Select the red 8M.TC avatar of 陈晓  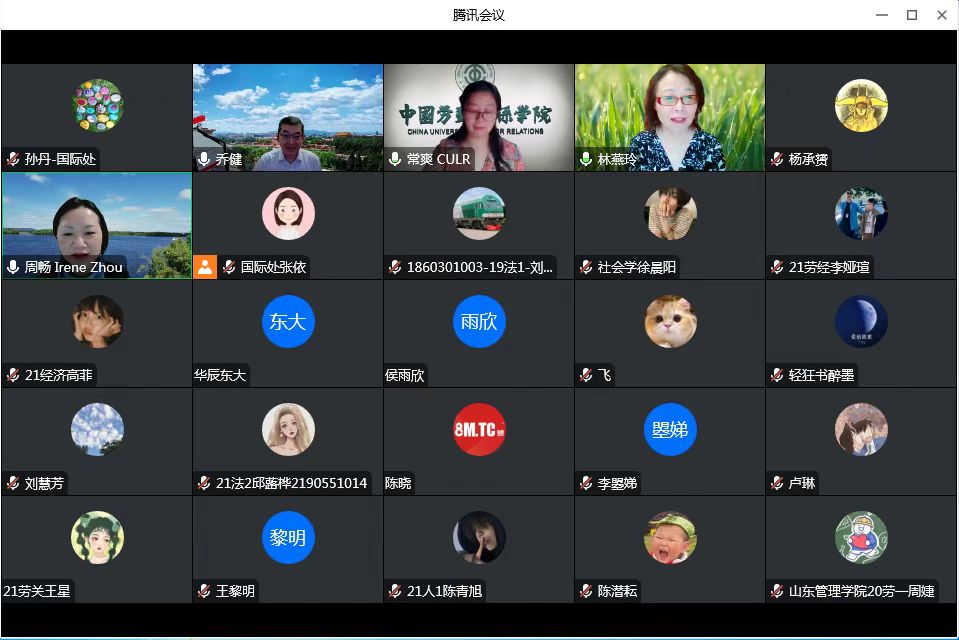click(x=479, y=429)
